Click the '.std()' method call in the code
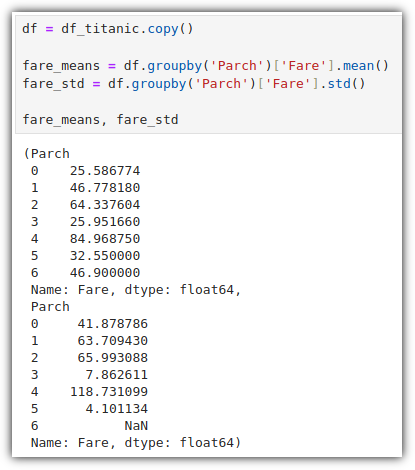The width and height of the screenshot is (415, 470). point(342,84)
